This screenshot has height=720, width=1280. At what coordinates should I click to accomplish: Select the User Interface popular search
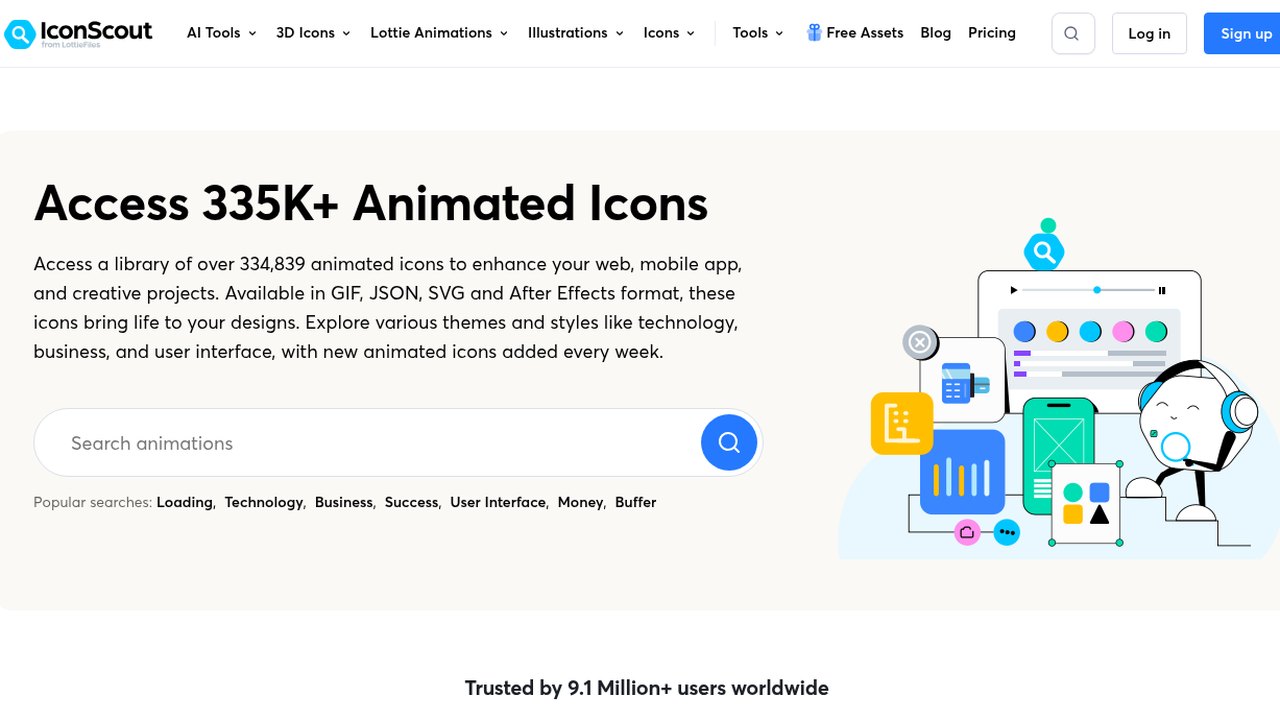click(498, 502)
